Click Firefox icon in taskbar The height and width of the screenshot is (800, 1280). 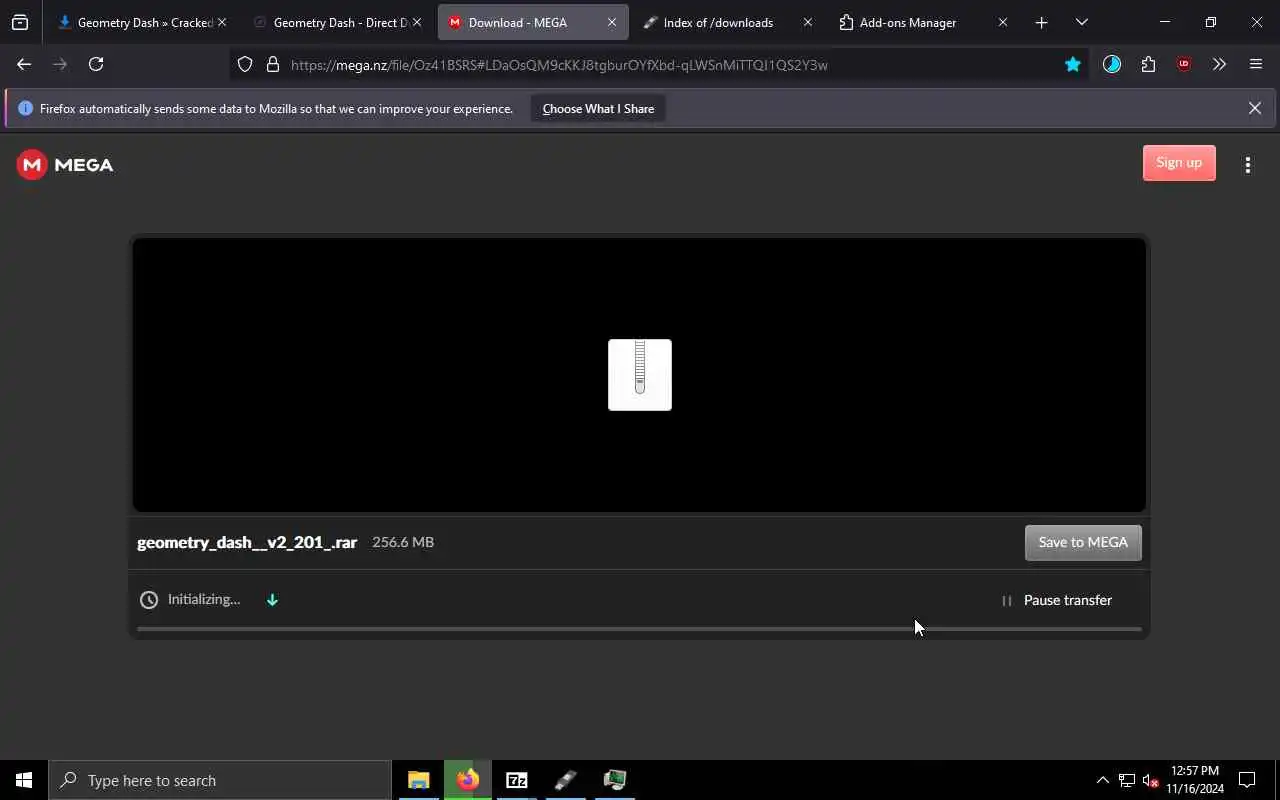pyautogui.click(x=468, y=780)
